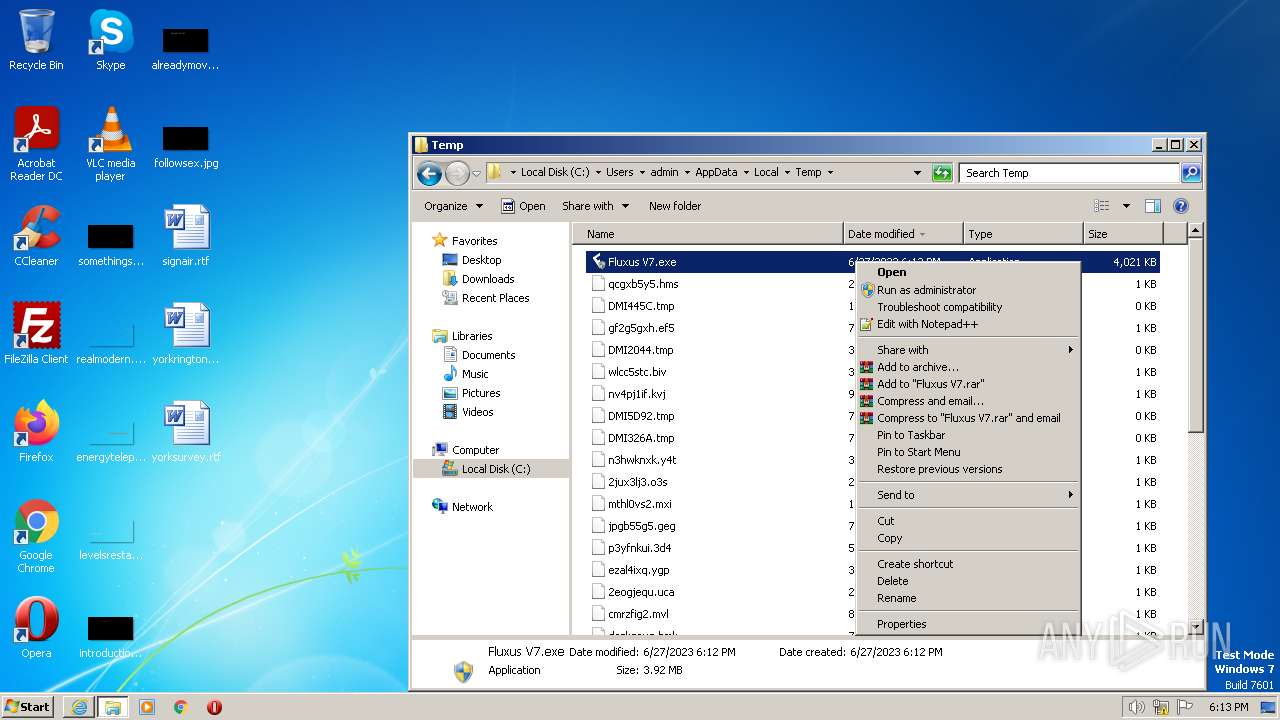Open Share with toolbar dropdown
Screen dimensions: 1280x720
coord(596,206)
